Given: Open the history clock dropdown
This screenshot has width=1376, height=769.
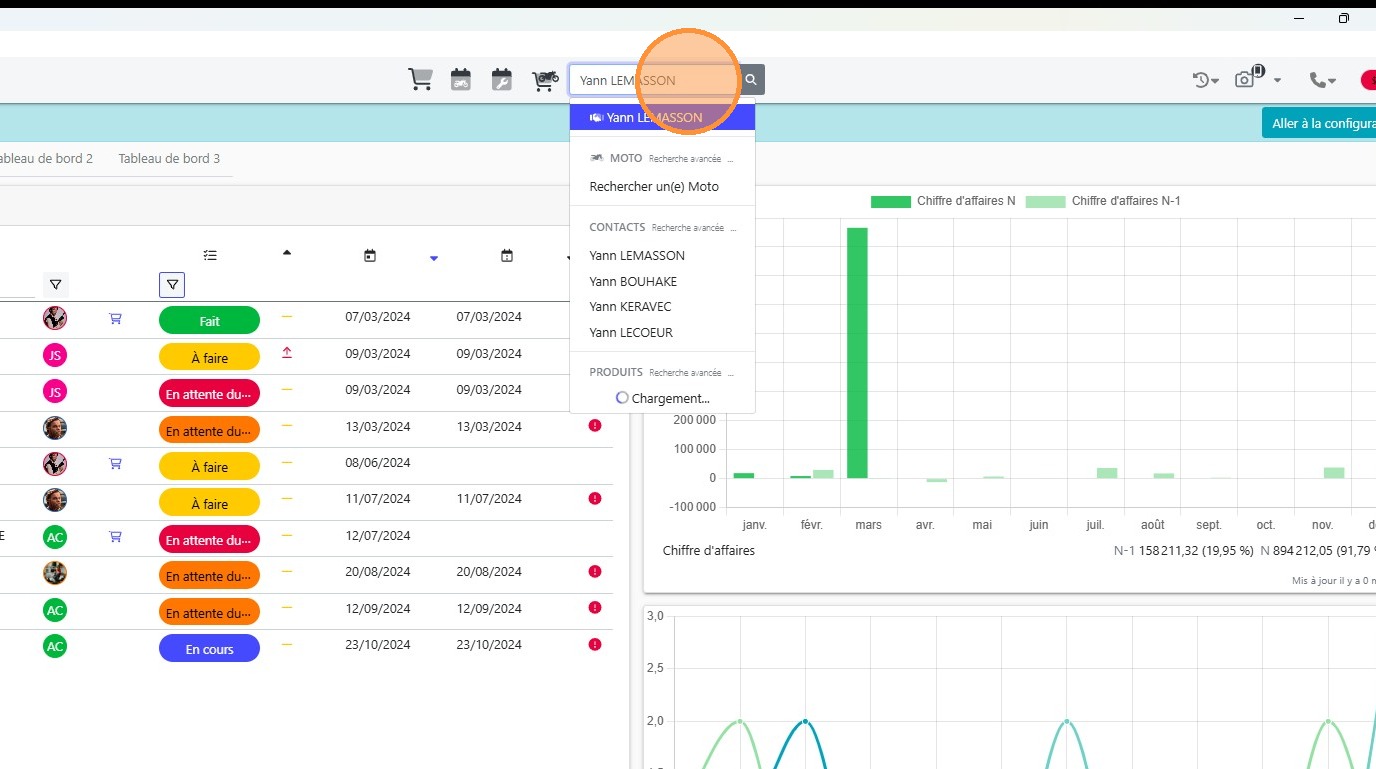Looking at the screenshot, I should 1205,80.
